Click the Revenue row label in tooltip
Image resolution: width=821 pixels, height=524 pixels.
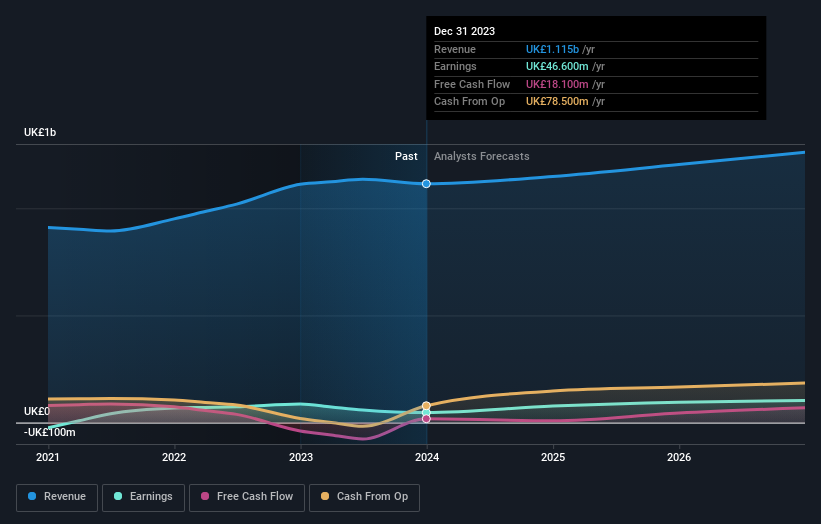455,49
